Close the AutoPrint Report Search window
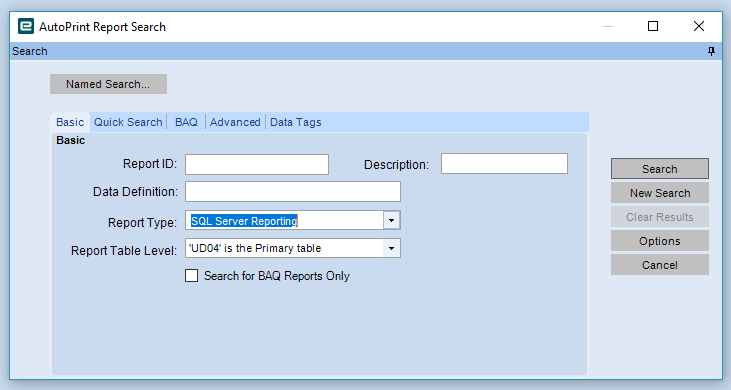 point(698,26)
